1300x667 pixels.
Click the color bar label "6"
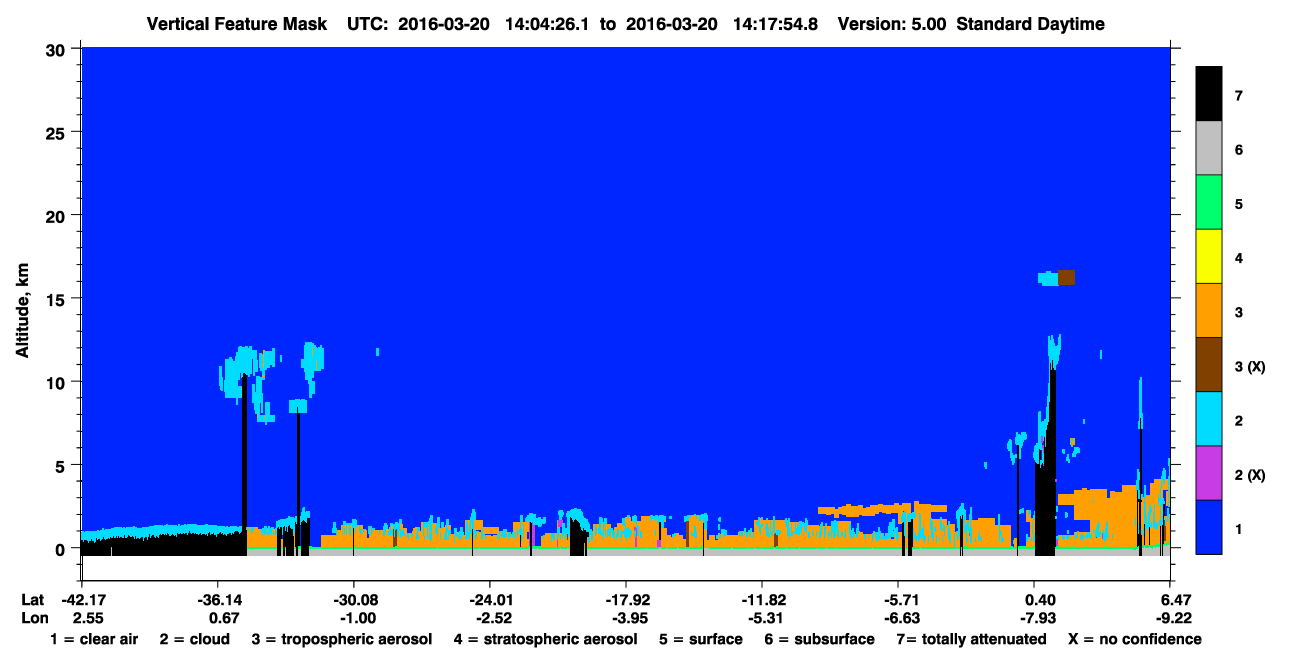pos(1238,150)
